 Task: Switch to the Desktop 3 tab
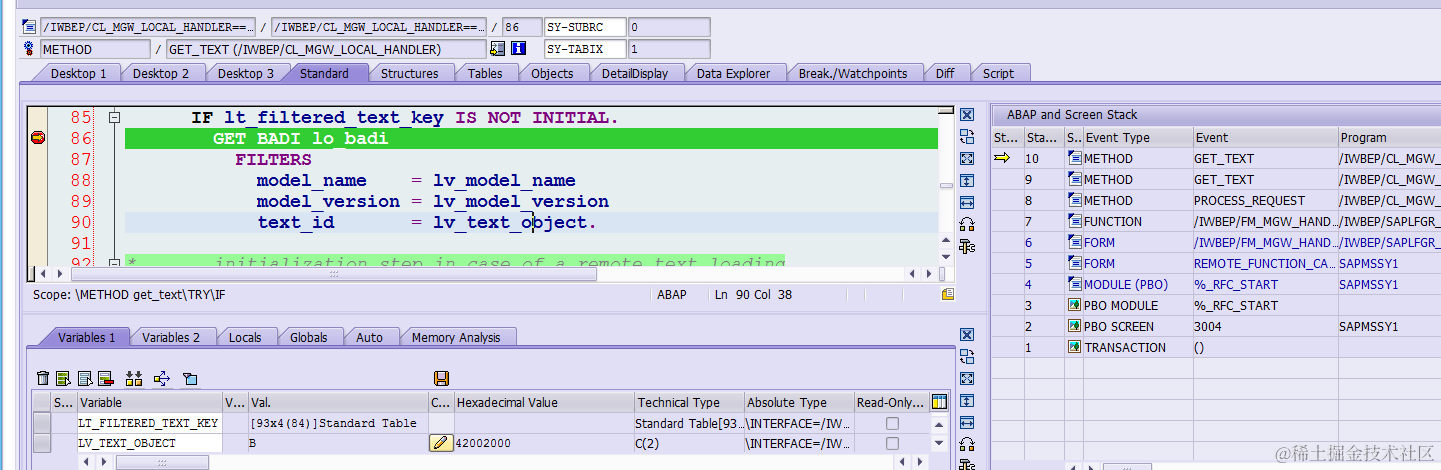[245, 73]
